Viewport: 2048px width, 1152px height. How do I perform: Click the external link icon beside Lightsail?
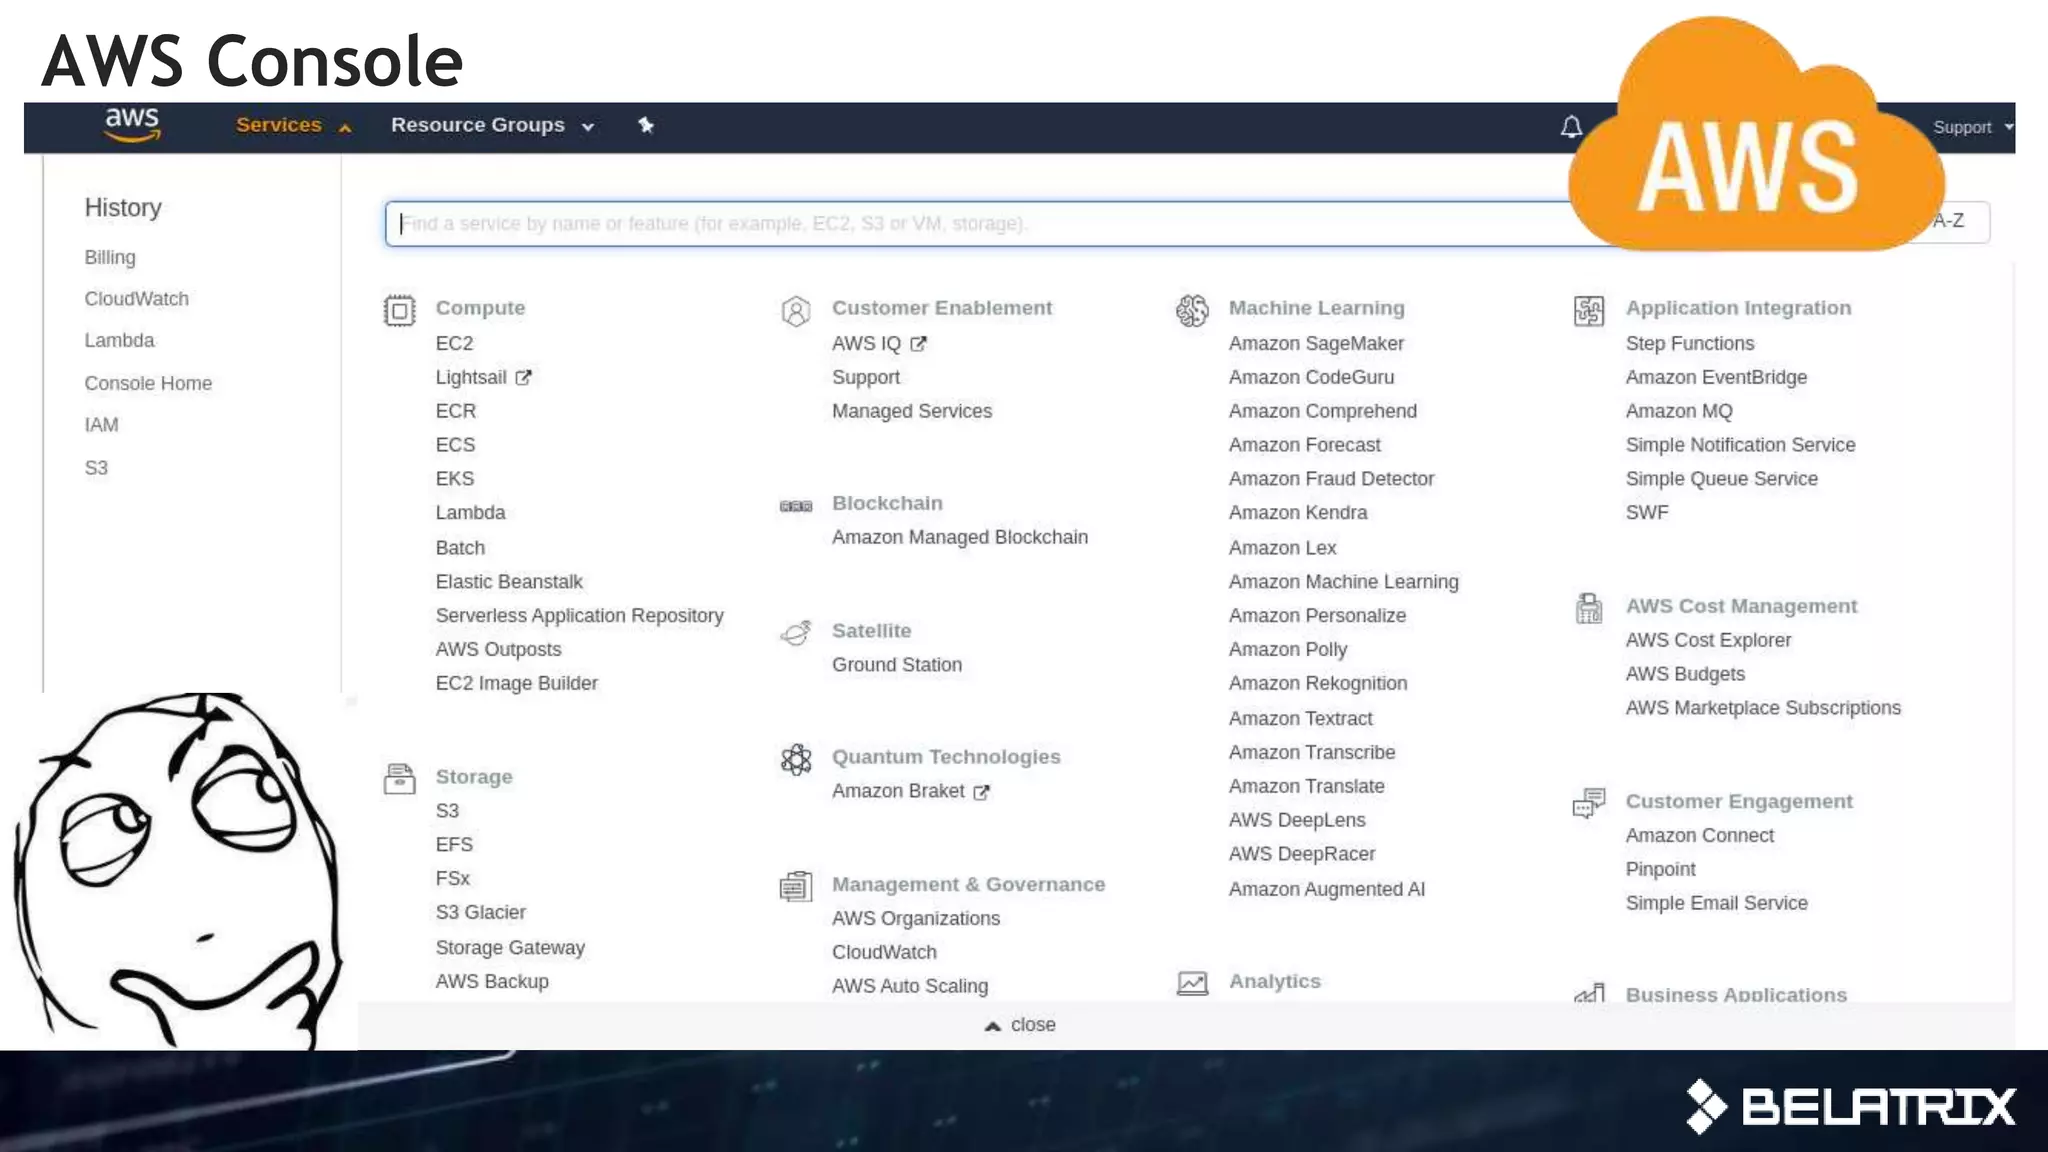point(523,377)
